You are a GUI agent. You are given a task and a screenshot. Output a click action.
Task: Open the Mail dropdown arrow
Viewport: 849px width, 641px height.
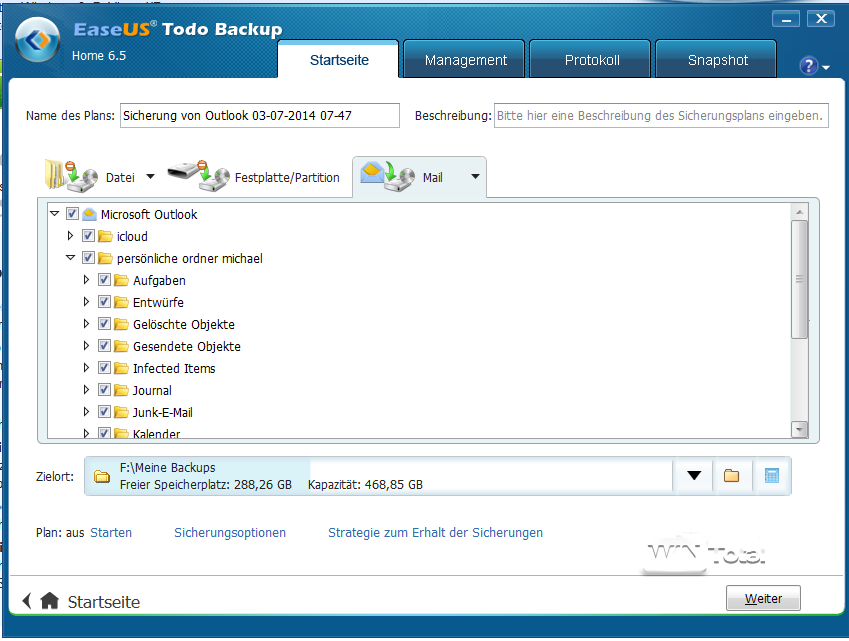[x=475, y=176]
